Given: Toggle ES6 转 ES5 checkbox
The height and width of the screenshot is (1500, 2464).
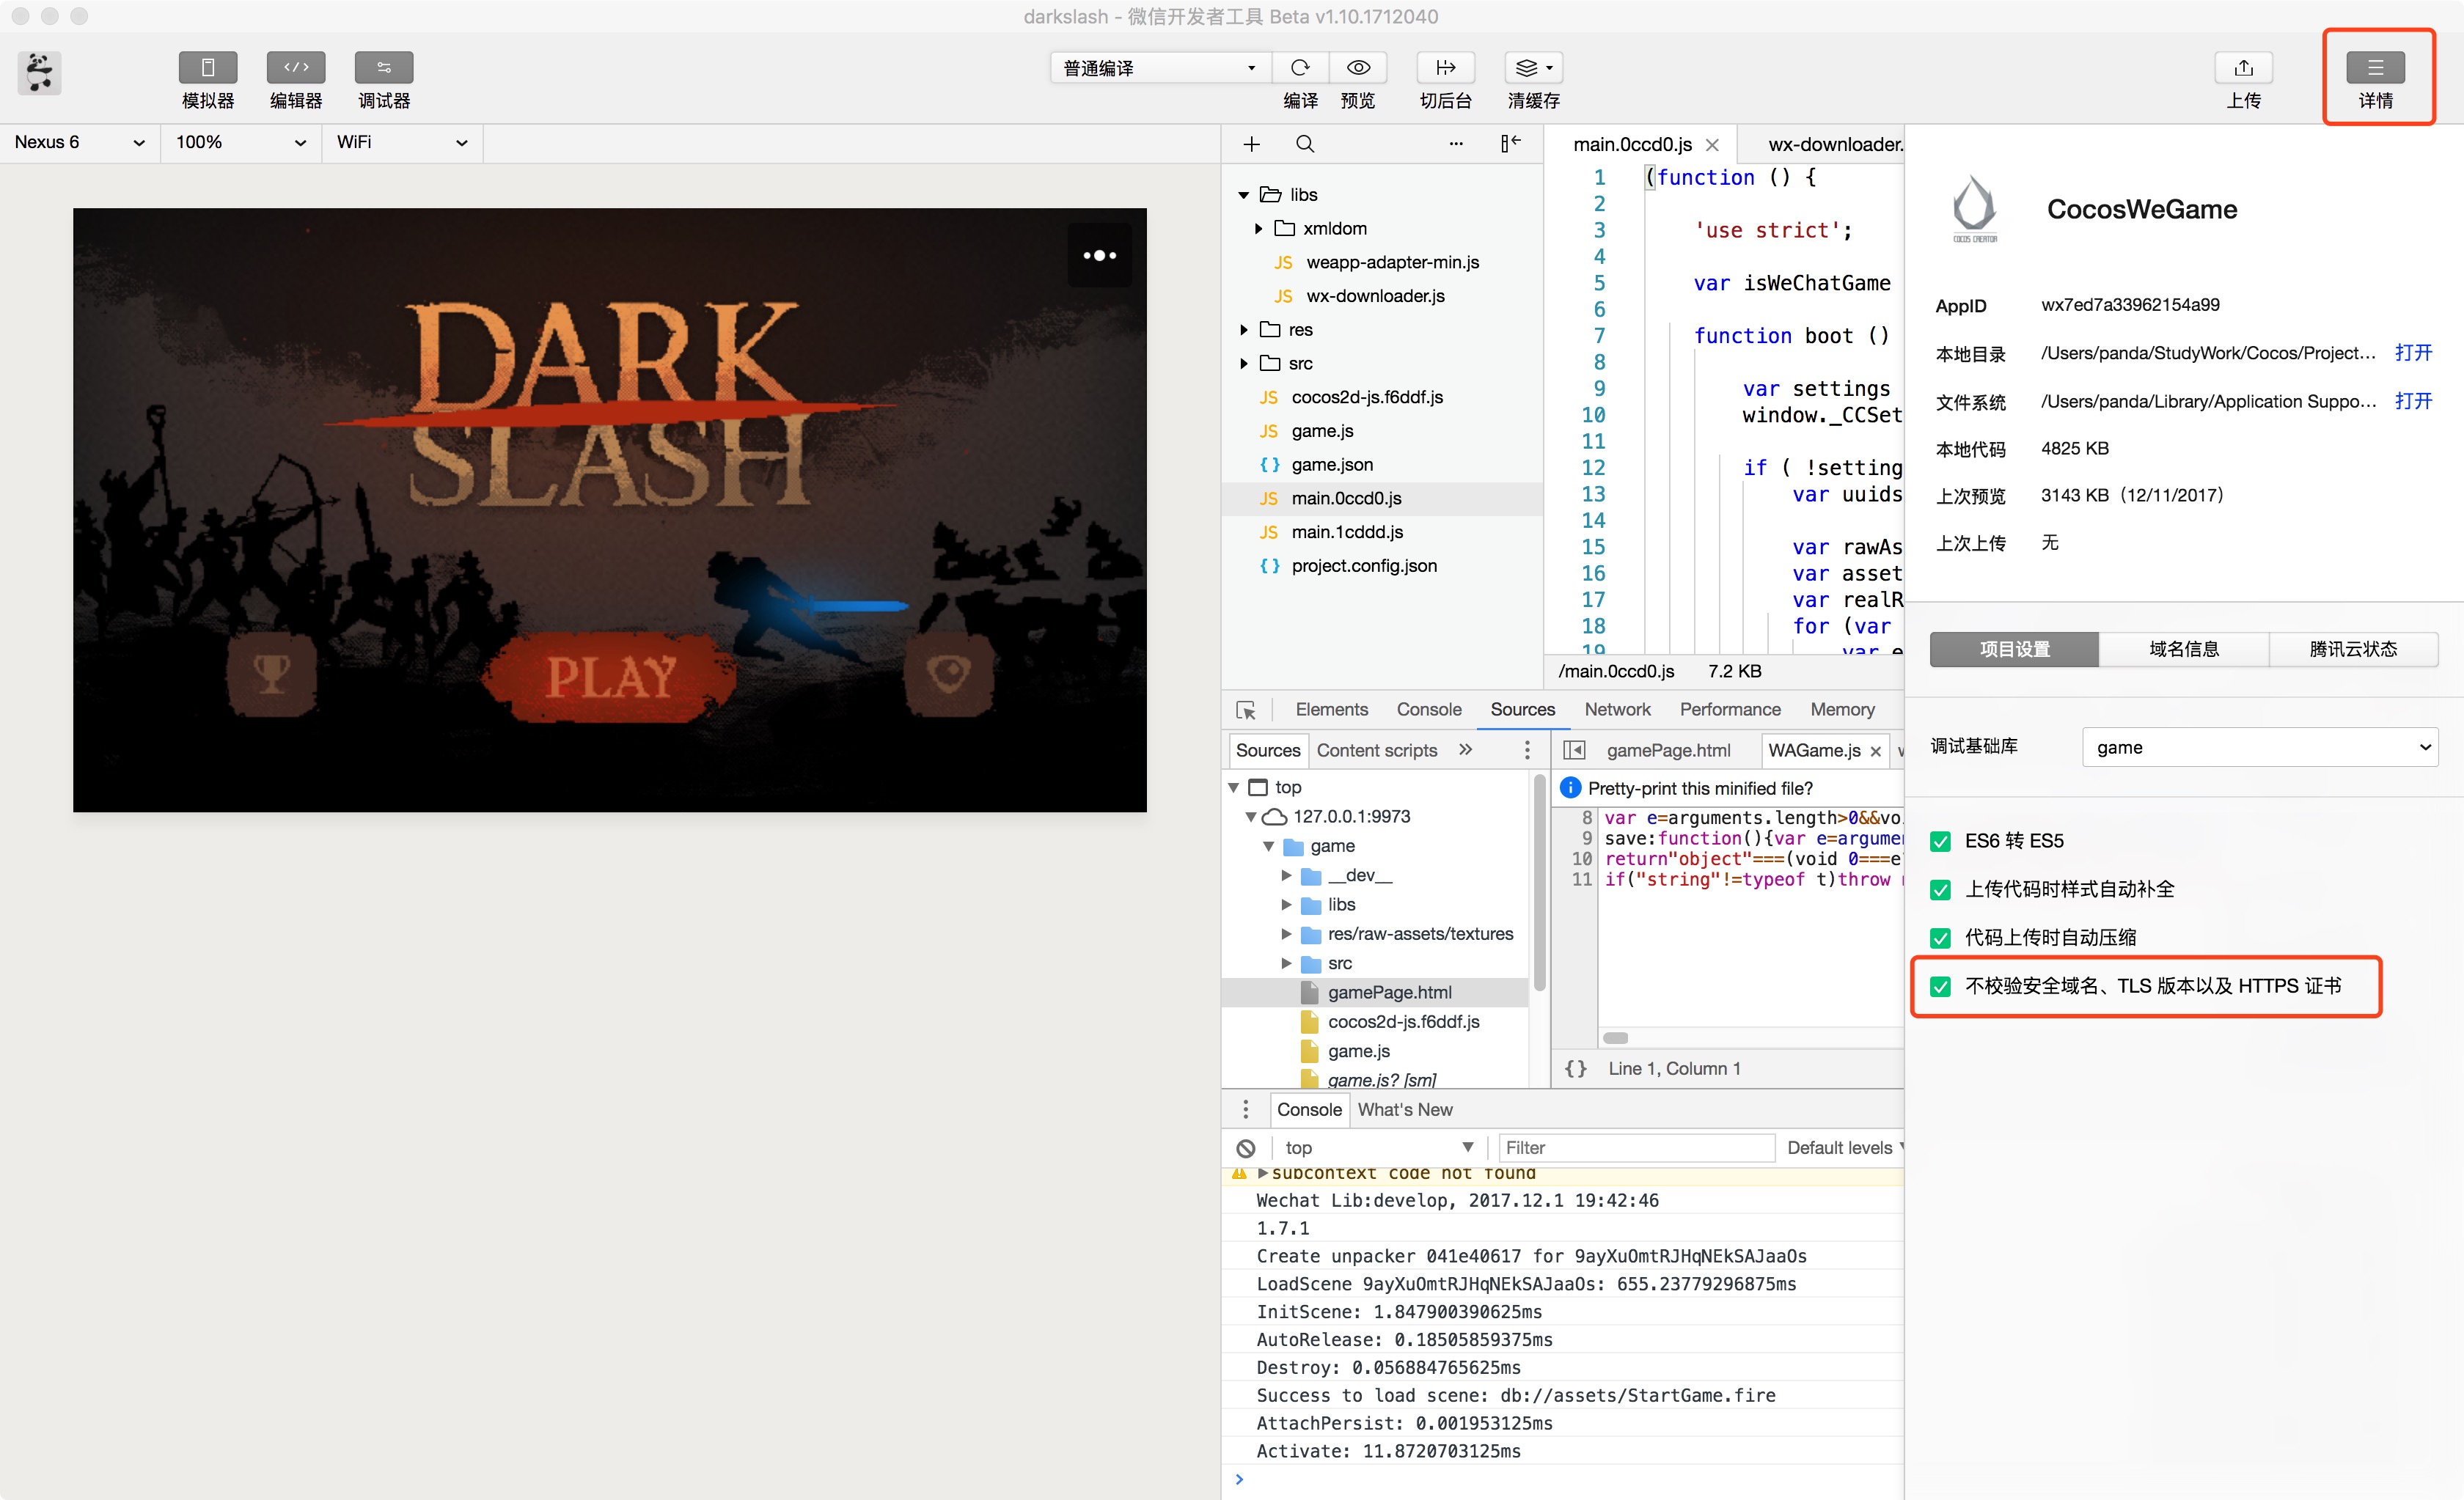Looking at the screenshot, I should click(x=1940, y=838).
